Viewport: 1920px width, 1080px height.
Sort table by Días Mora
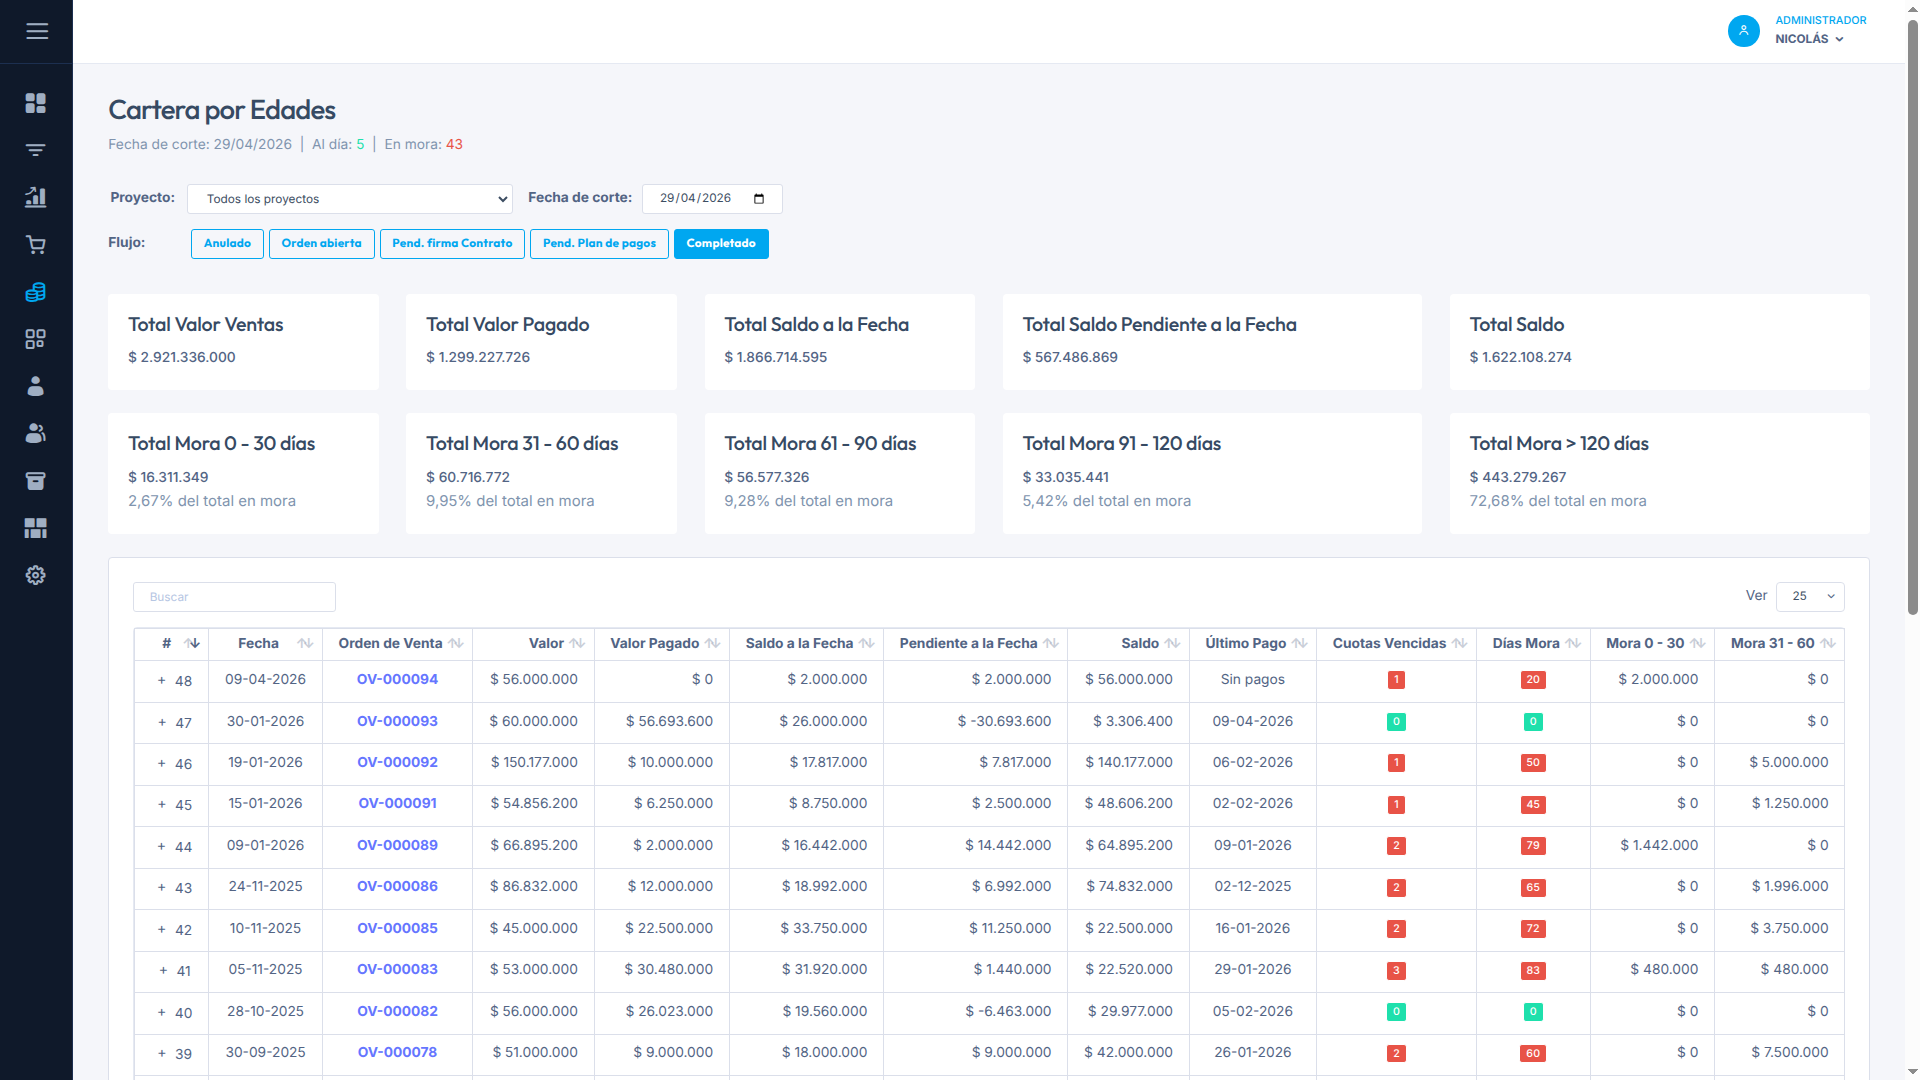1573,643
